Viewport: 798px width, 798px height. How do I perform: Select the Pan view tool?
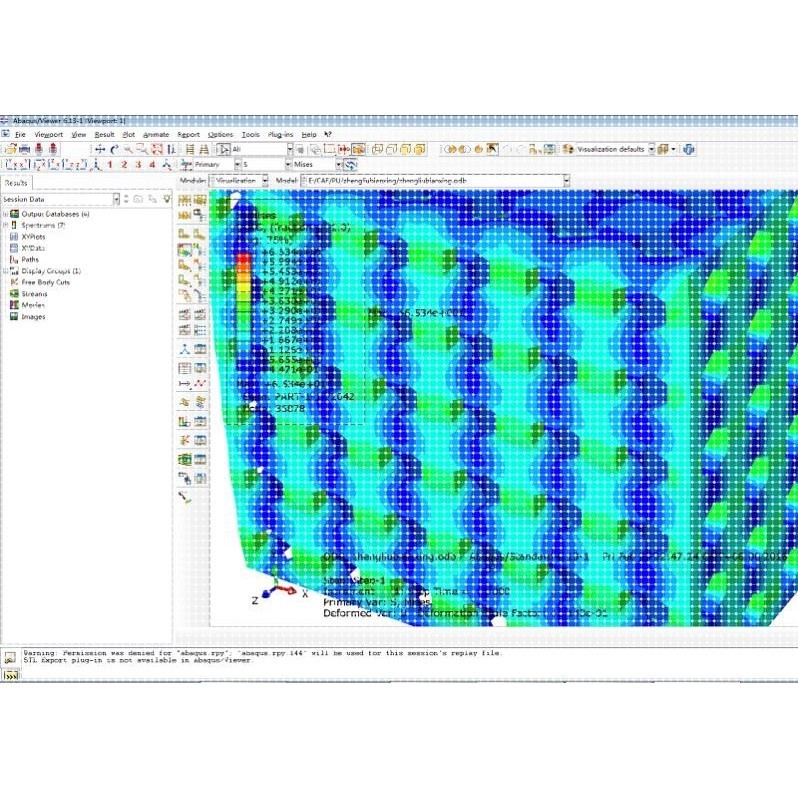100,149
